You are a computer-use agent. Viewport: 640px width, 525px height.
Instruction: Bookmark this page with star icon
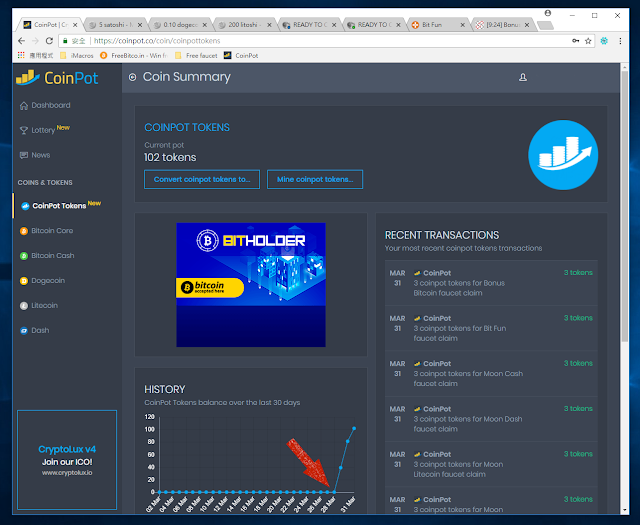tap(588, 41)
